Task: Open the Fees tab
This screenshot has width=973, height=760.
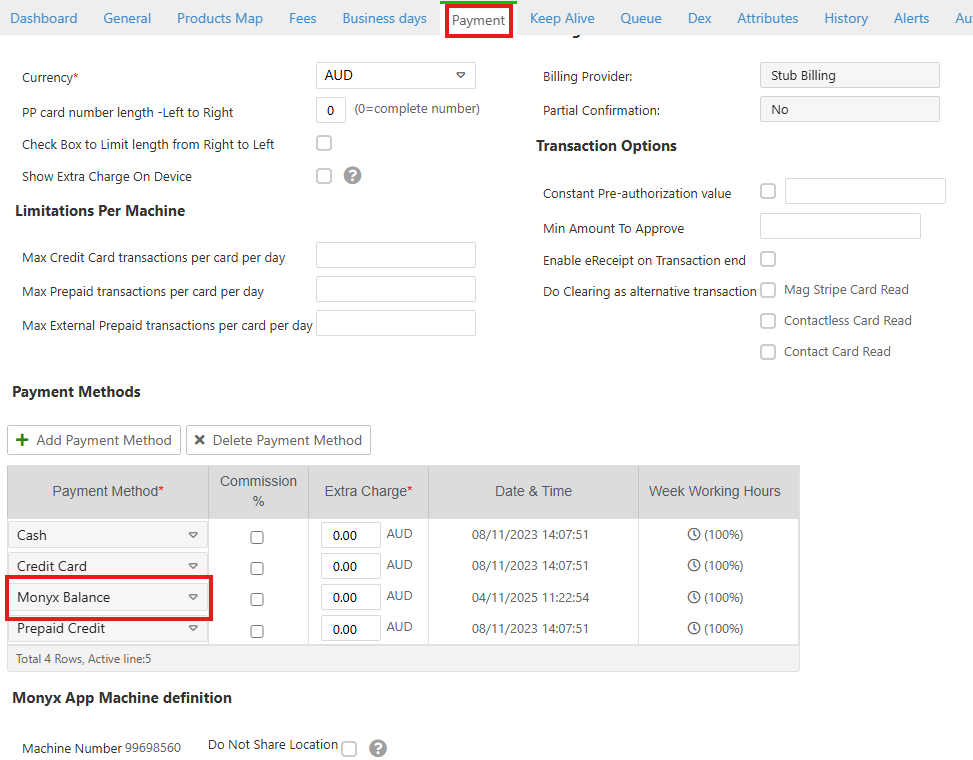Action: 303,18
